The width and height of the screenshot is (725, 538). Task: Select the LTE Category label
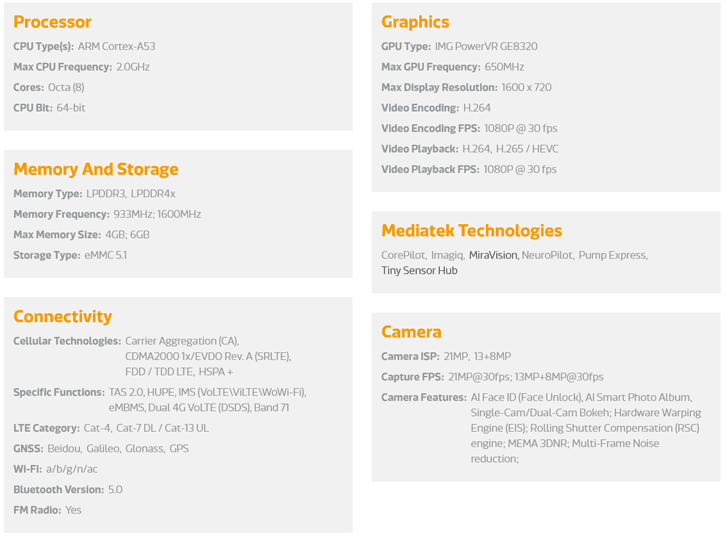[x=46, y=428]
